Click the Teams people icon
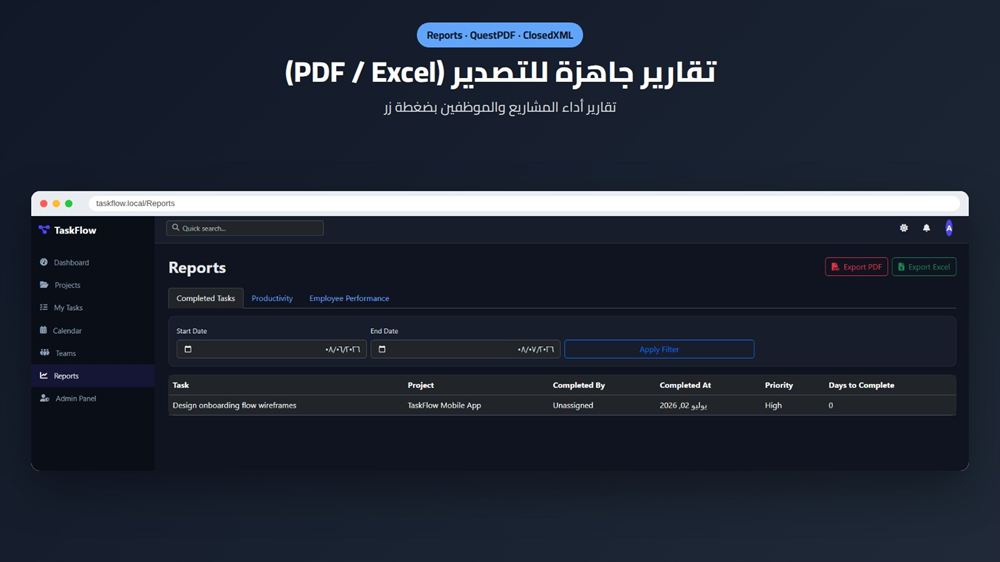This screenshot has width=1000, height=562. click(x=45, y=352)
